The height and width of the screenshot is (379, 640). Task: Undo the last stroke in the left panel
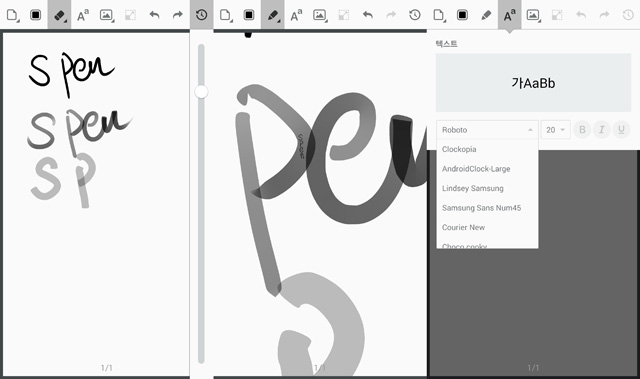pyautogui.click(x=154, y=15)
